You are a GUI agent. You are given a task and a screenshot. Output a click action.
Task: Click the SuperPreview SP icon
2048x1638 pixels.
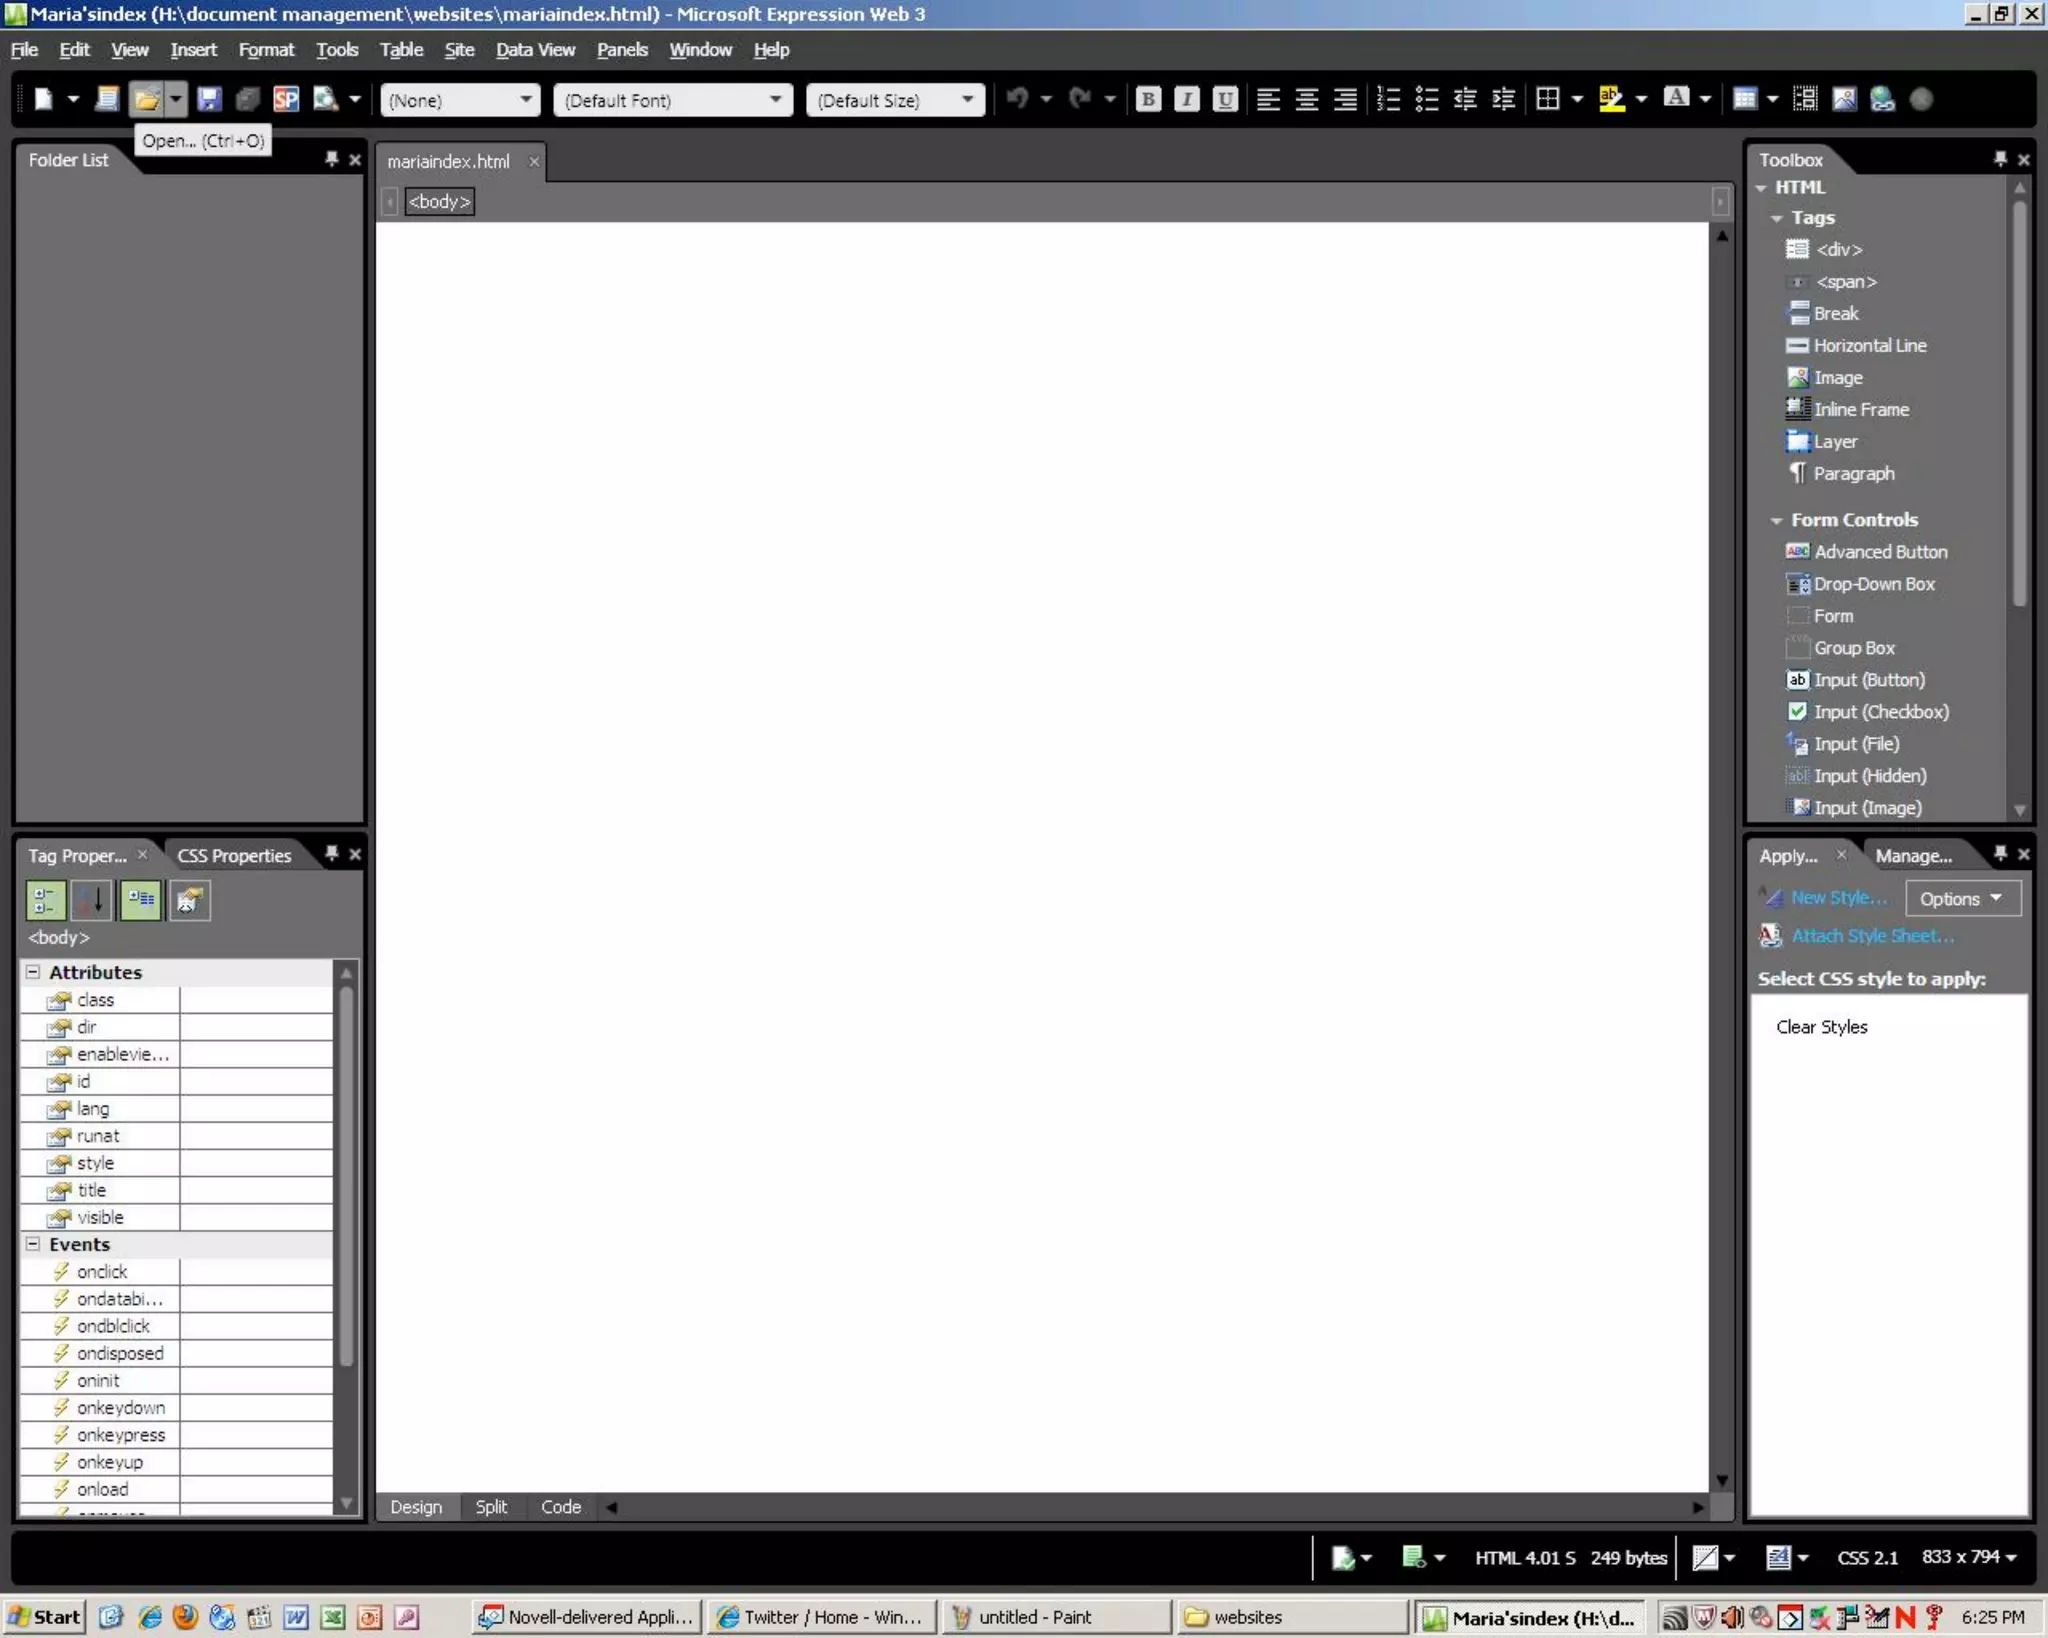286,99
